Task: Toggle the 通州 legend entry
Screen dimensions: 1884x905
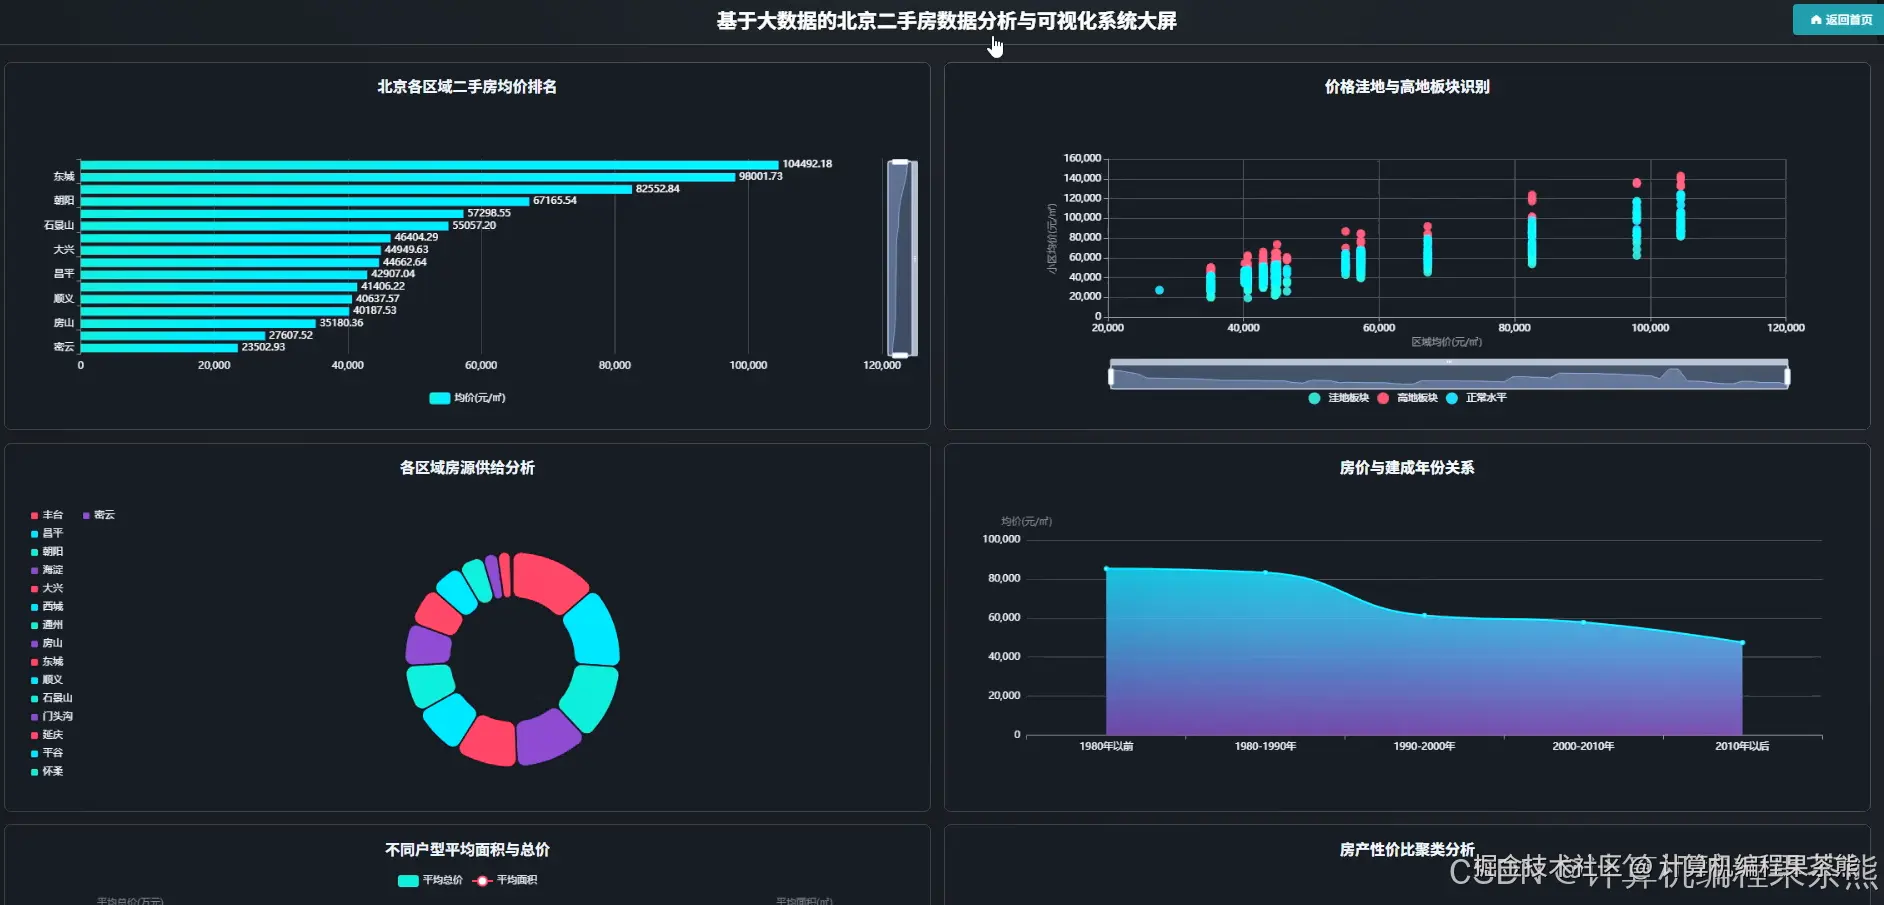Action: point(47,625)
